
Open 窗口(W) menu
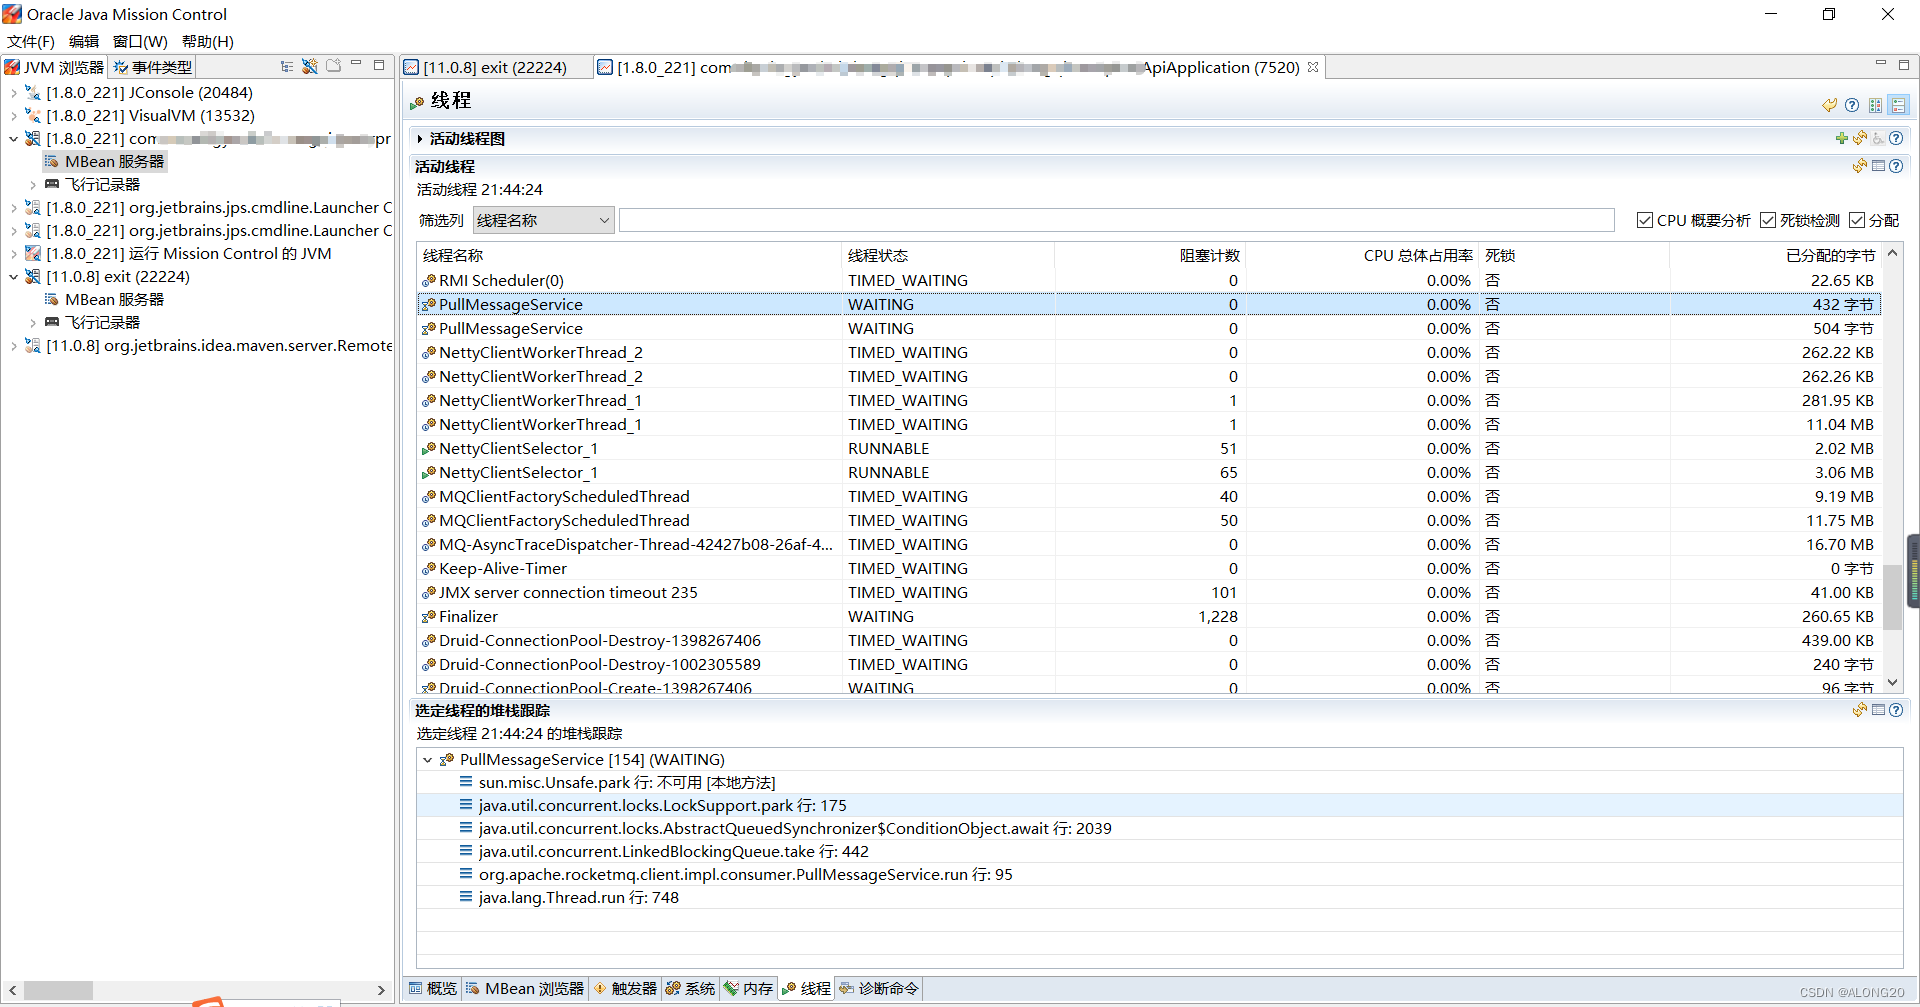click(140, 41)
